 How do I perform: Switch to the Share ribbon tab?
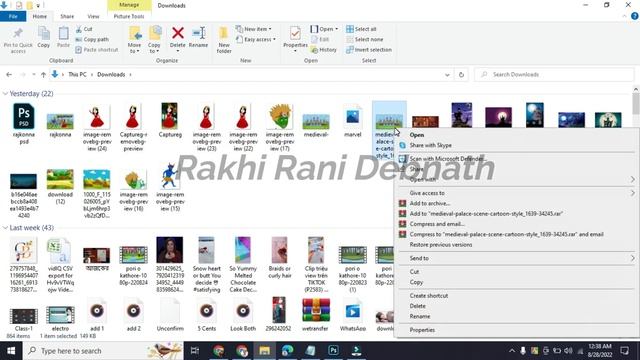[67, 16]
